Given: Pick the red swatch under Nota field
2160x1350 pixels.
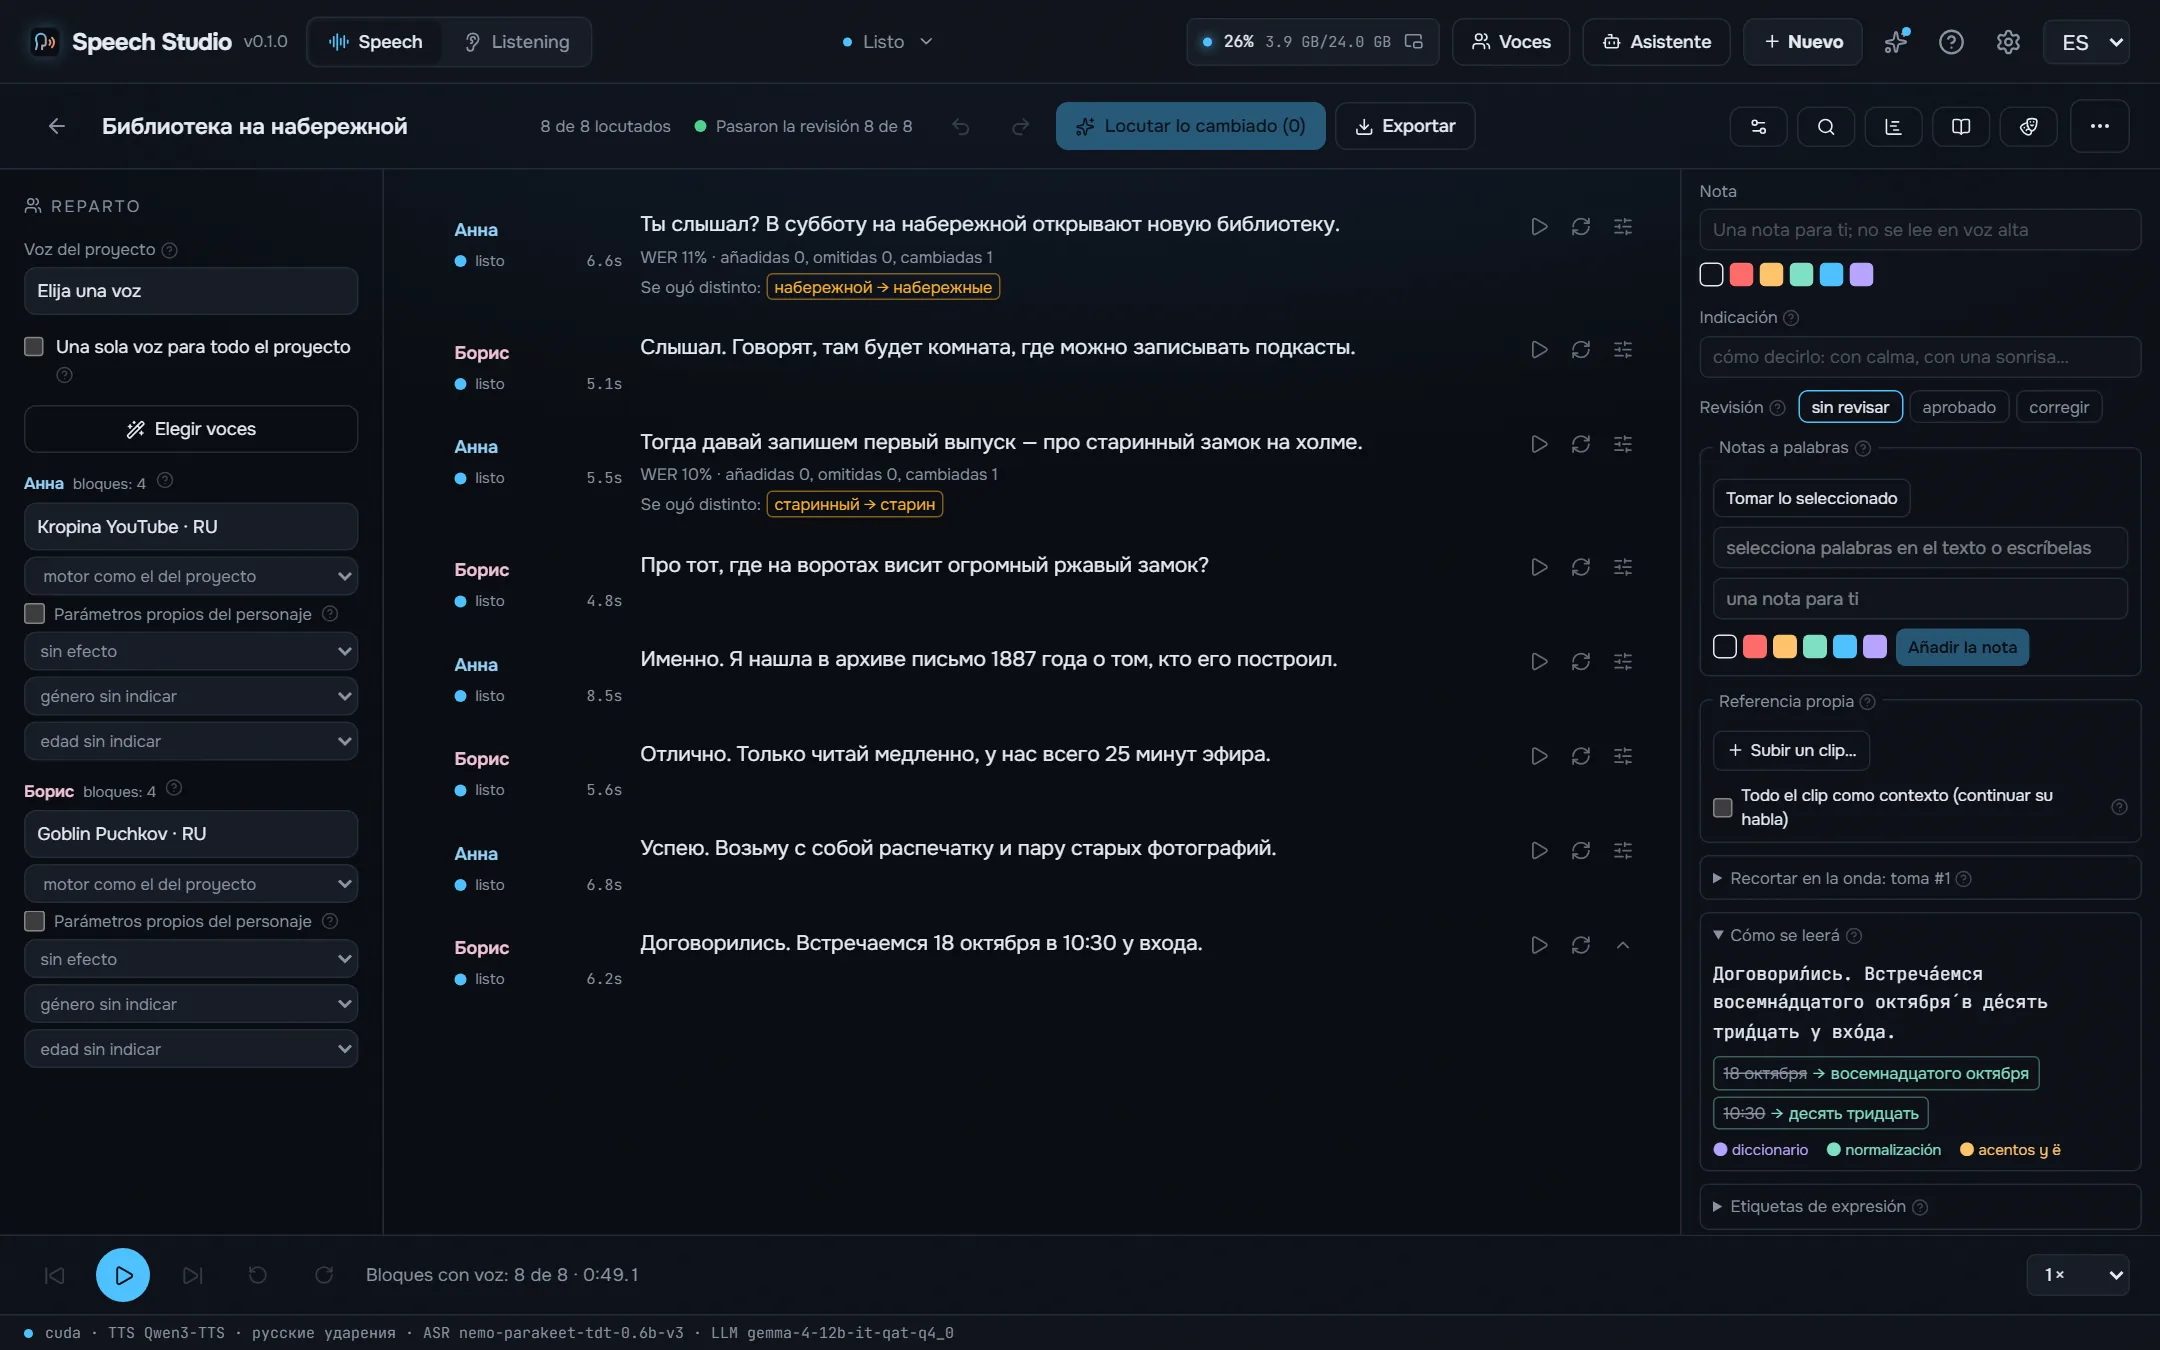Looking at the screenshot, I should (1741, 275).
